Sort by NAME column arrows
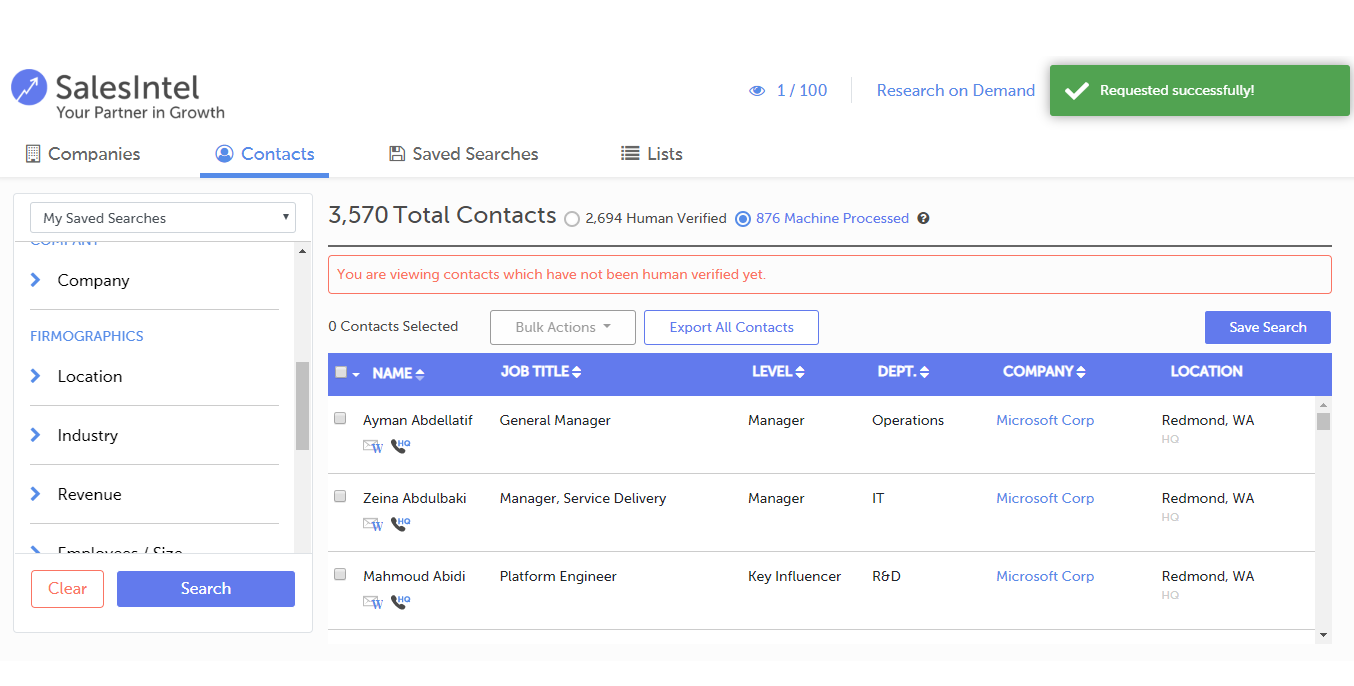1354x686 pixels. [420, 373]
